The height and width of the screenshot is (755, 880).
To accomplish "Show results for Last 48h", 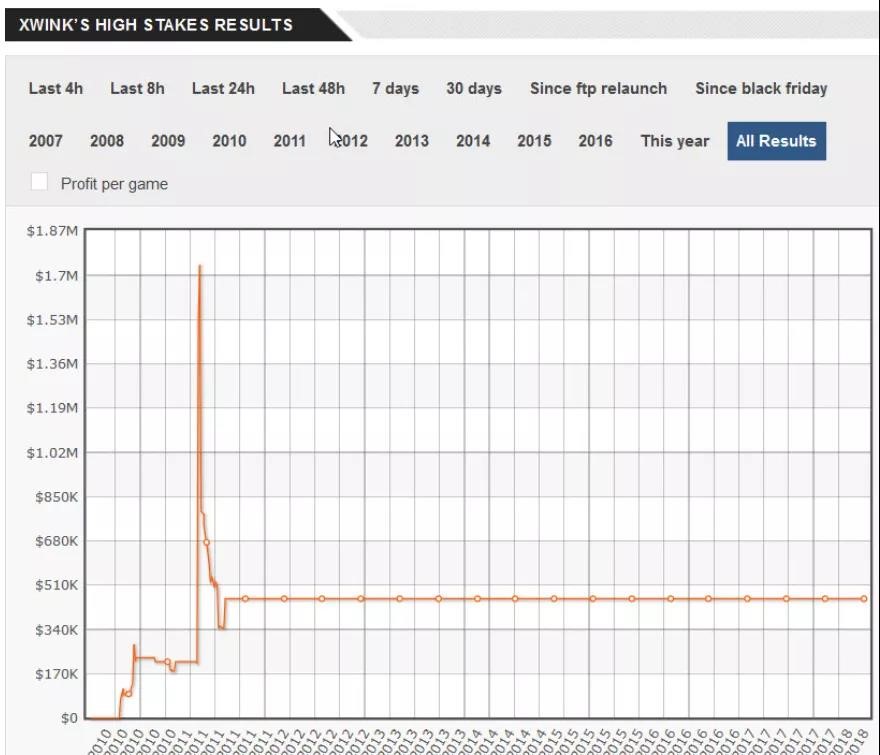I will pyautogui.click(x=313, y=89).
